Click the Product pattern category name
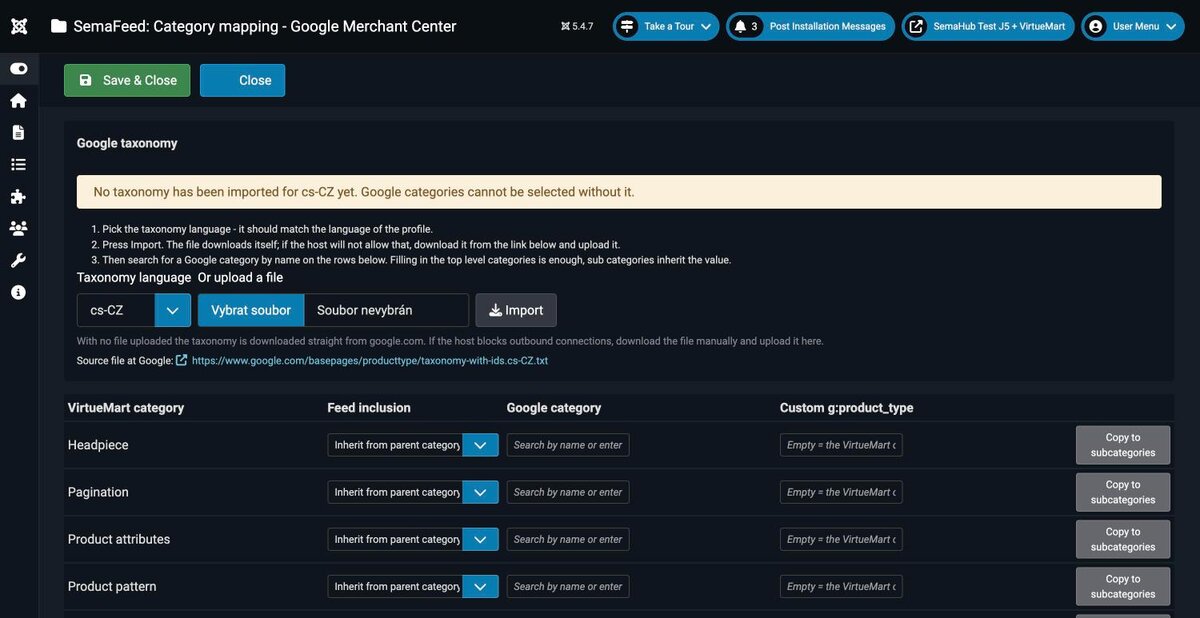The image size is (1200, 618). [112, 586]
